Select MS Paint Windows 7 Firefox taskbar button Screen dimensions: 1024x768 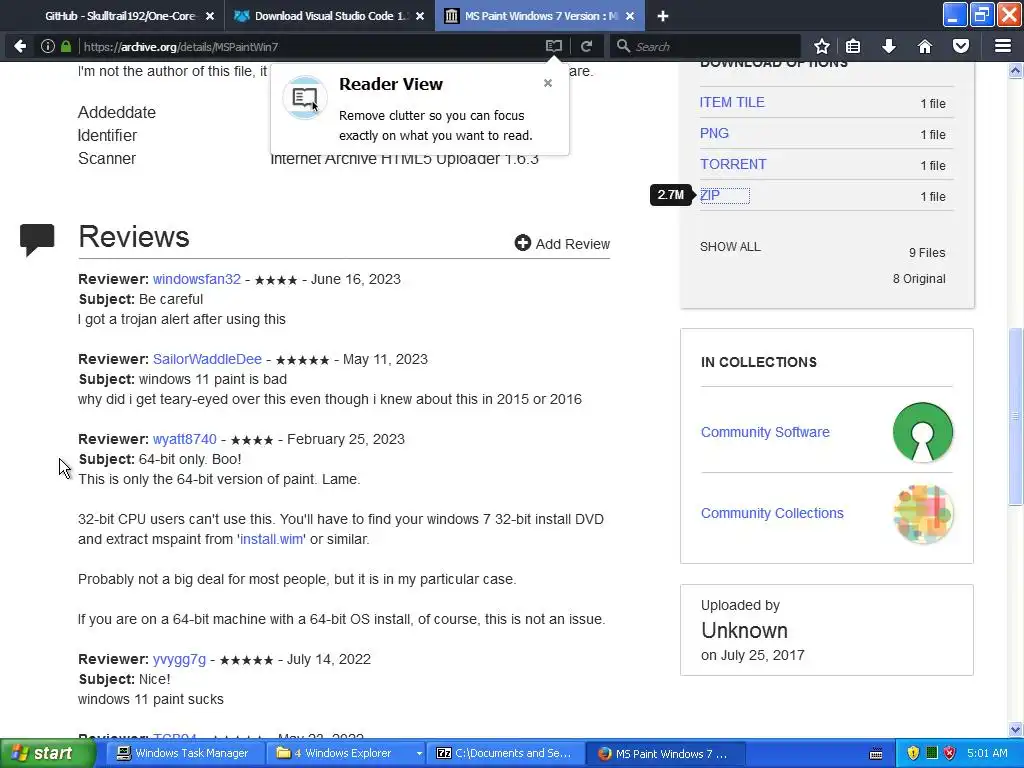(x=663, y=754)
